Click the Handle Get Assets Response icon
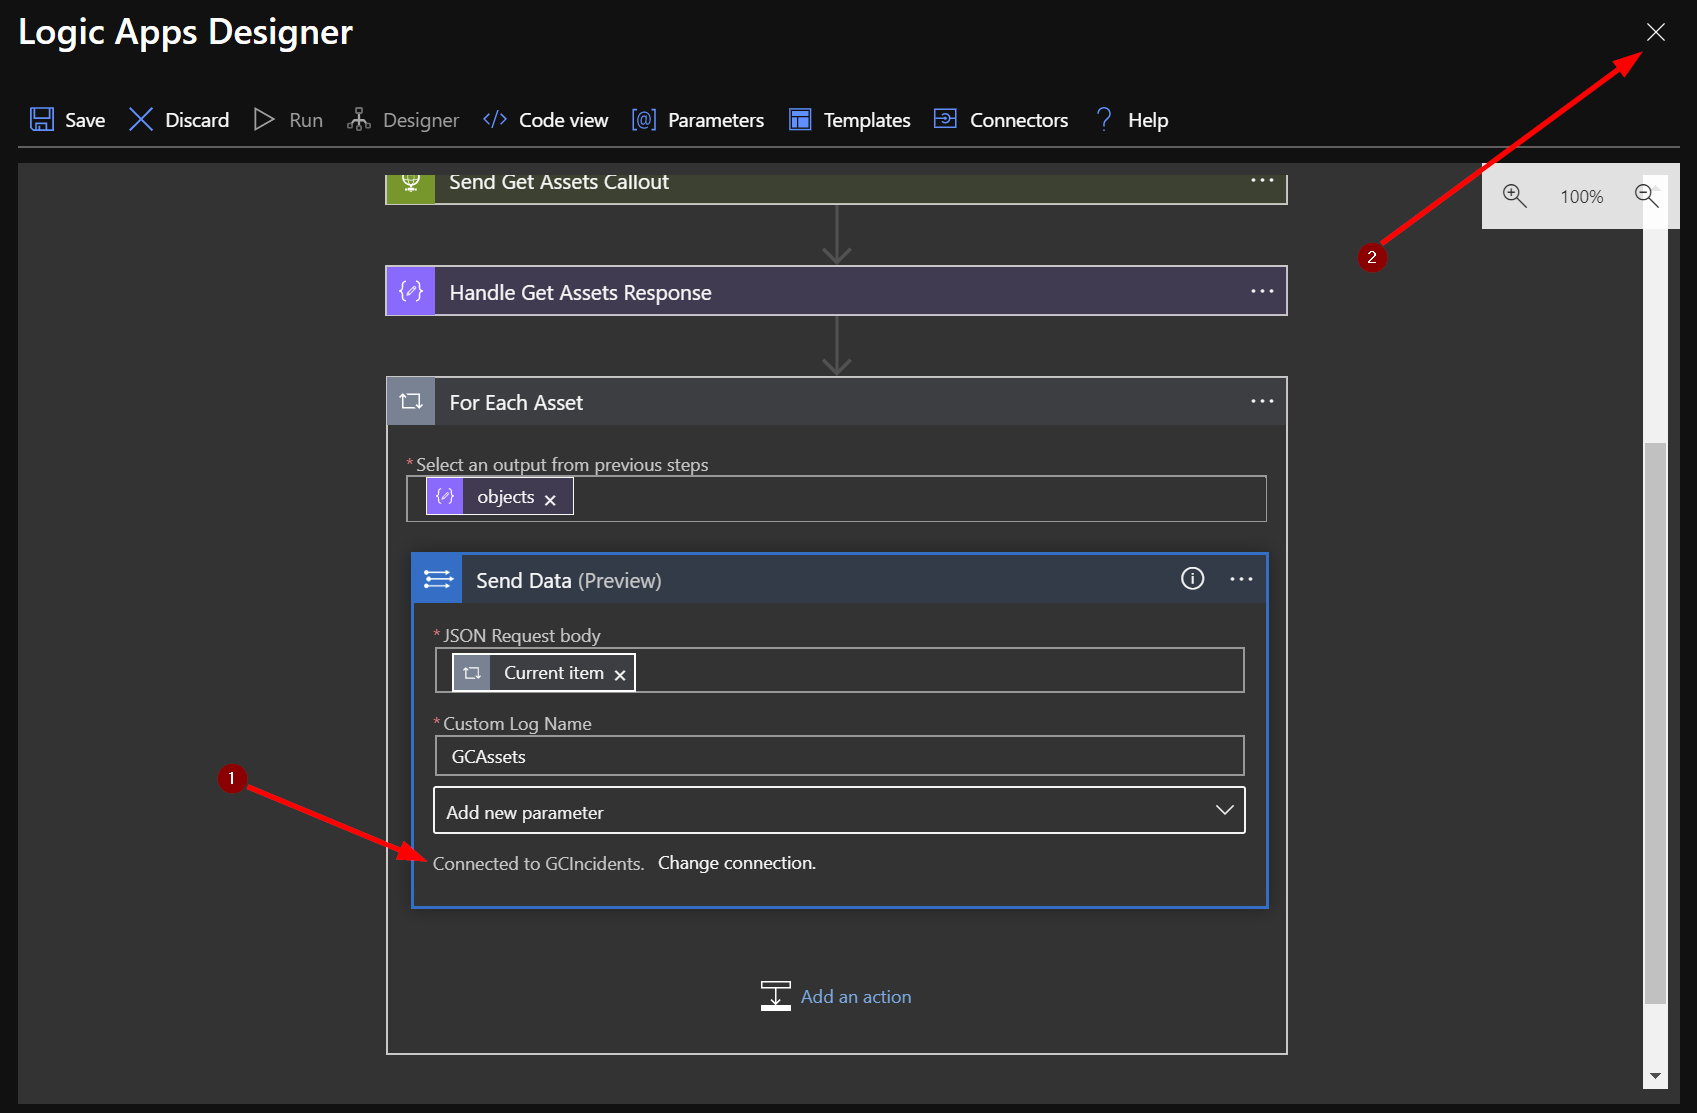 tap(411, 291)
